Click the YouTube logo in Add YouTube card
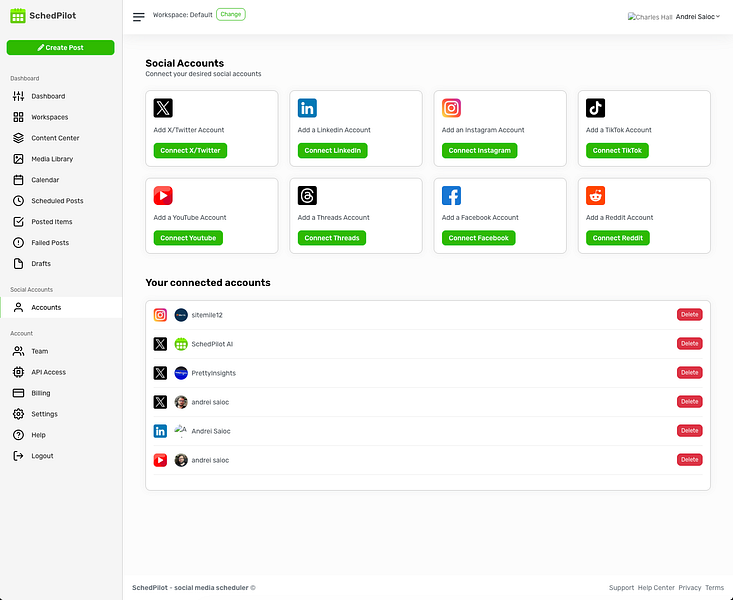The height and width of the screenshot is (600, 733). 163,195
